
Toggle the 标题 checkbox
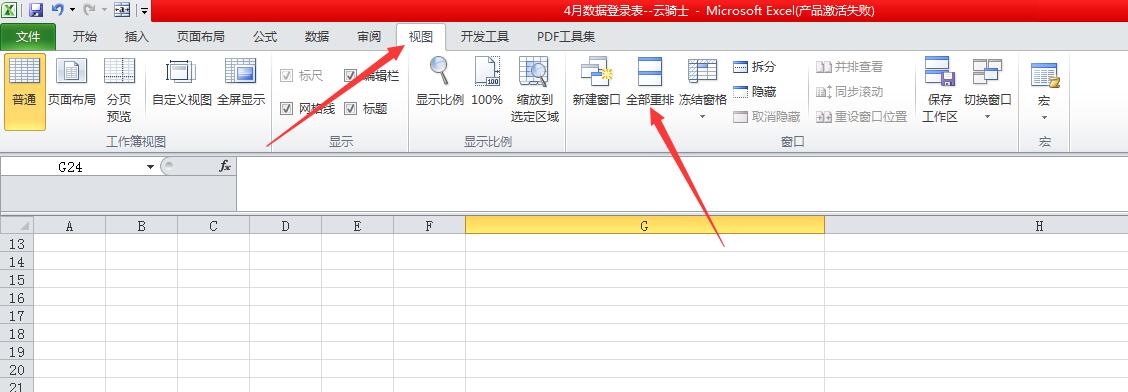(351, 109)
